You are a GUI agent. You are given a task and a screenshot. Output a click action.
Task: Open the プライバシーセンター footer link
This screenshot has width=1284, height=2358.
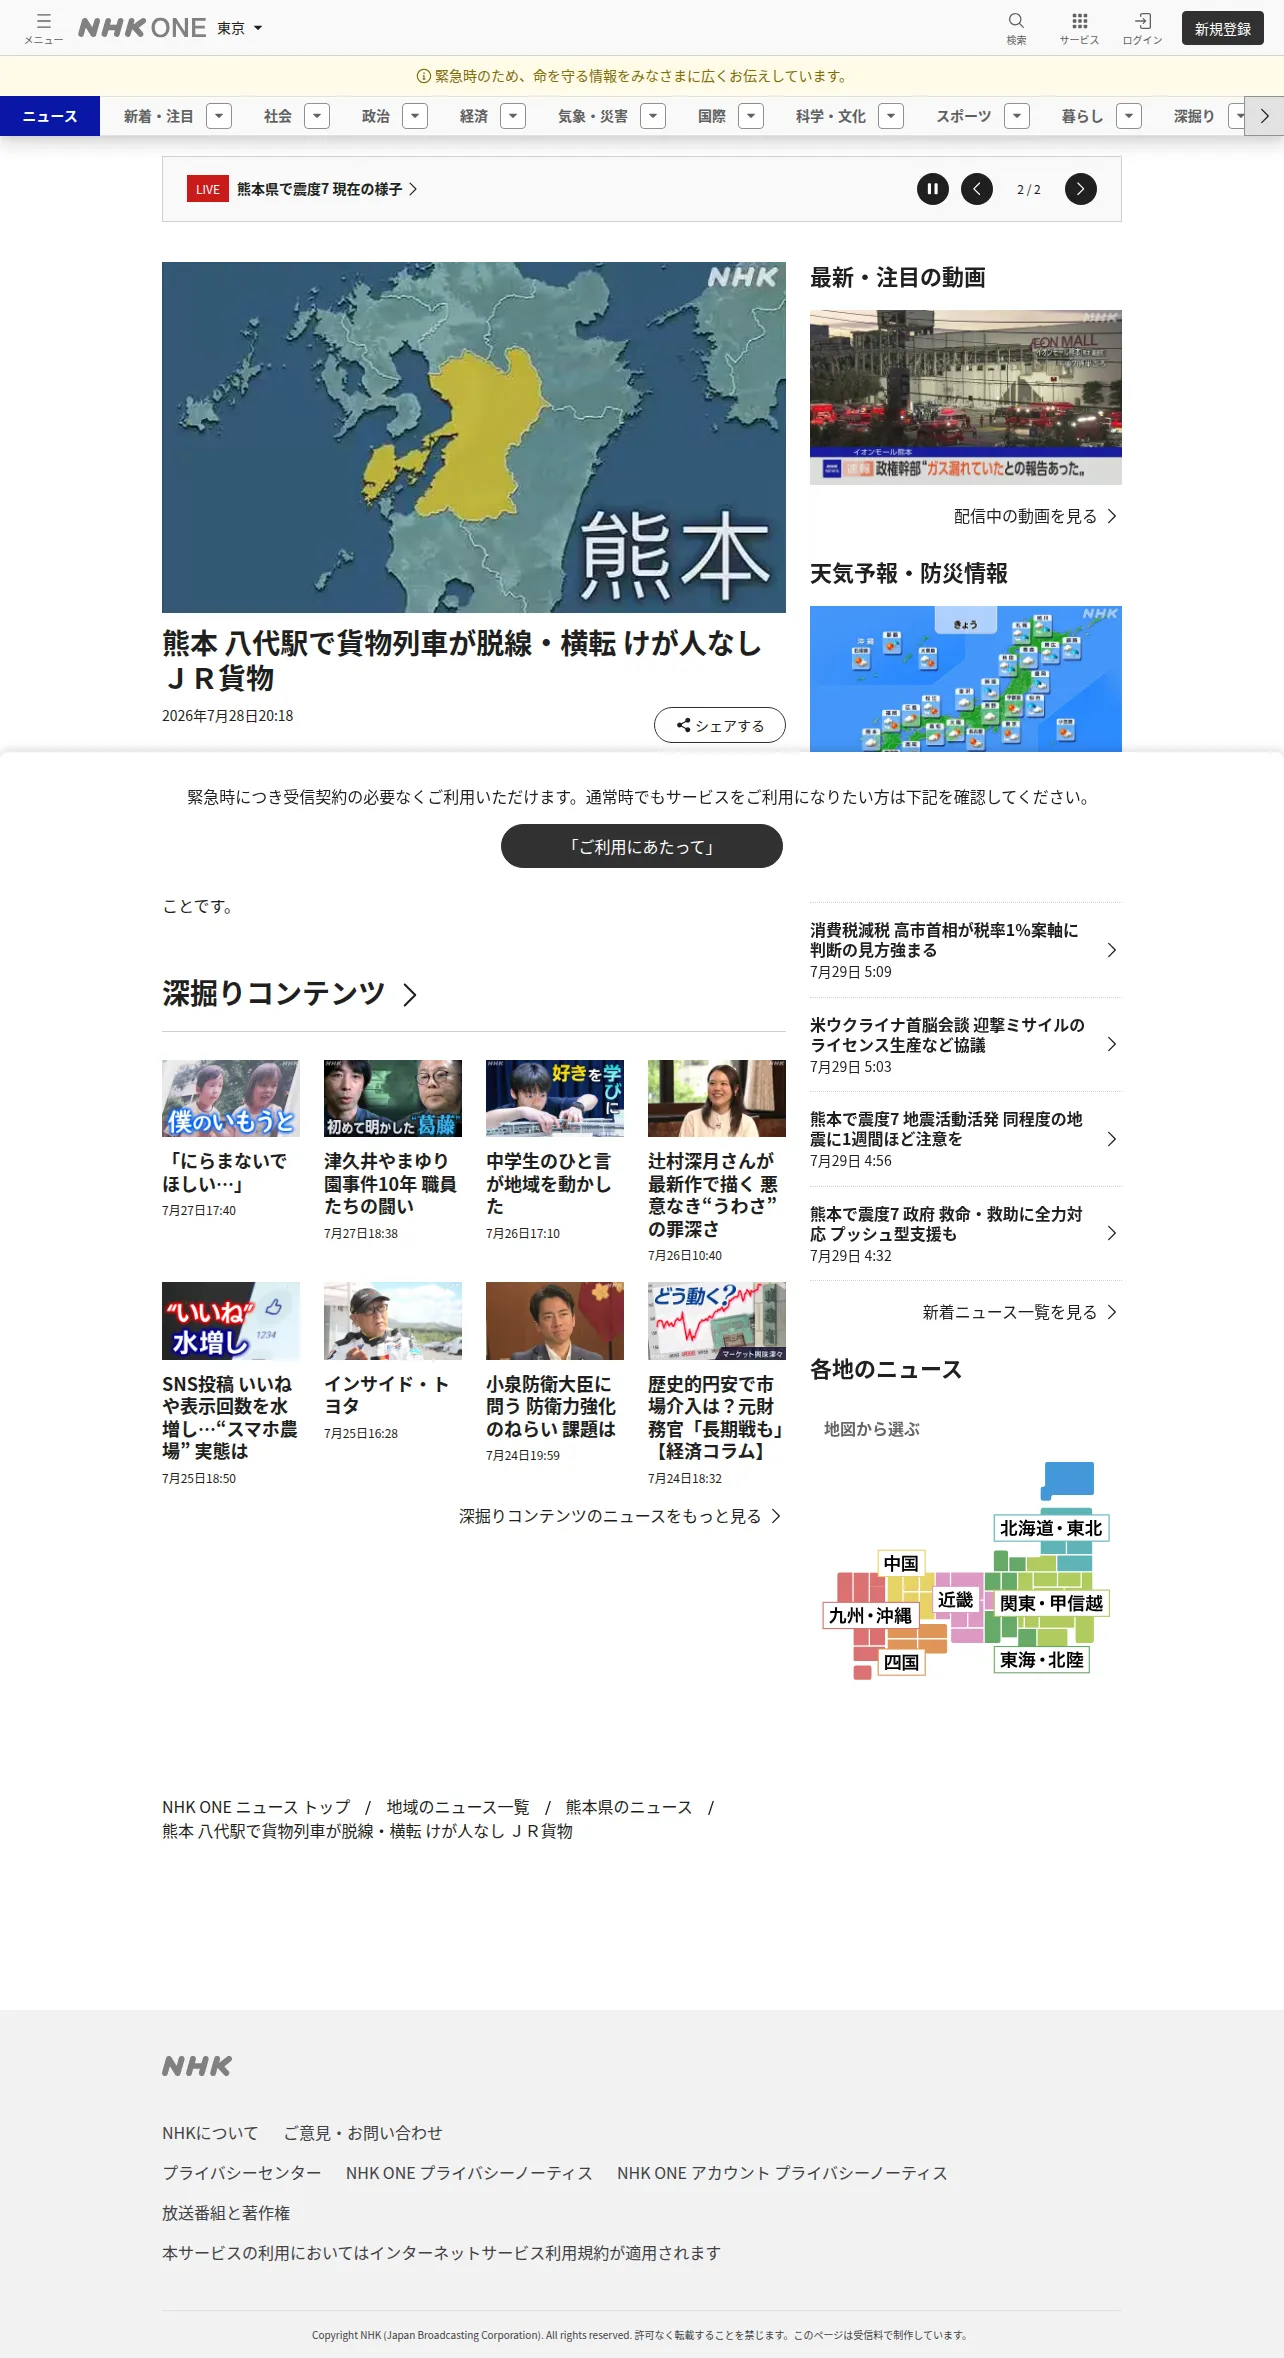242,2173
